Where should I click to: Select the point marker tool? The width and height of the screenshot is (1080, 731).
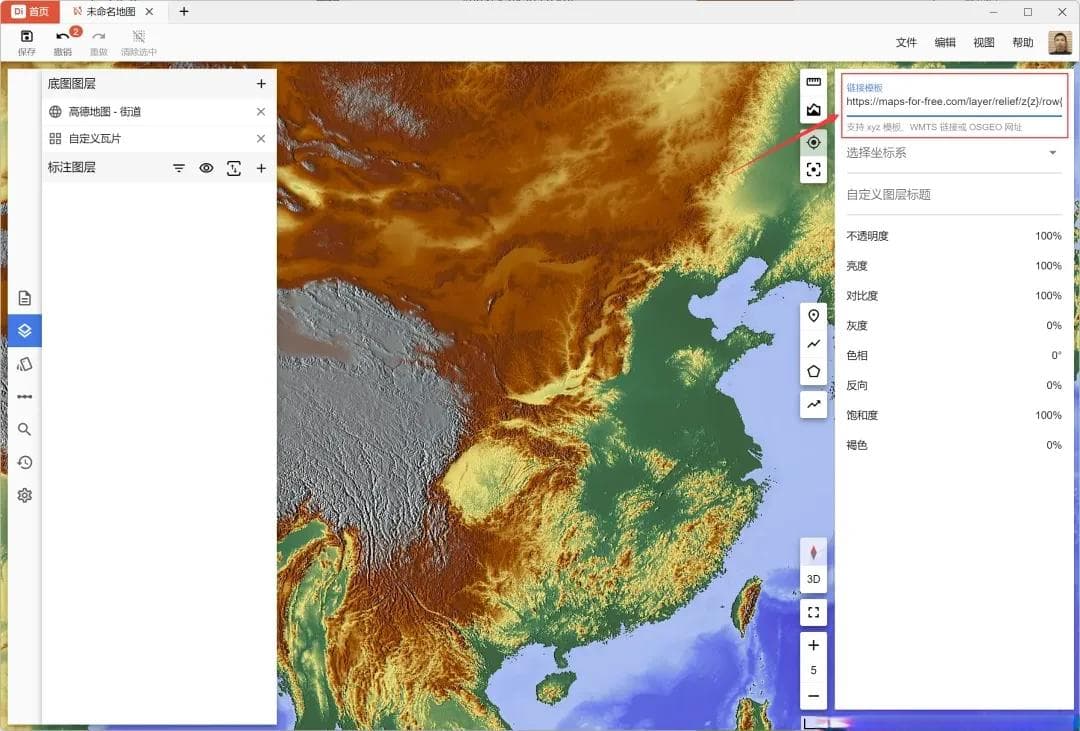[813, 316]
